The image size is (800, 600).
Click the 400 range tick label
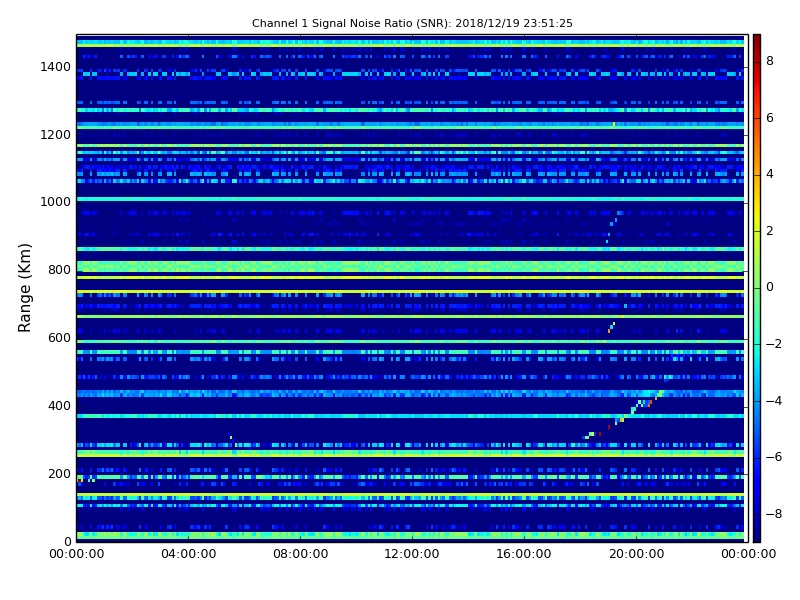59,406
